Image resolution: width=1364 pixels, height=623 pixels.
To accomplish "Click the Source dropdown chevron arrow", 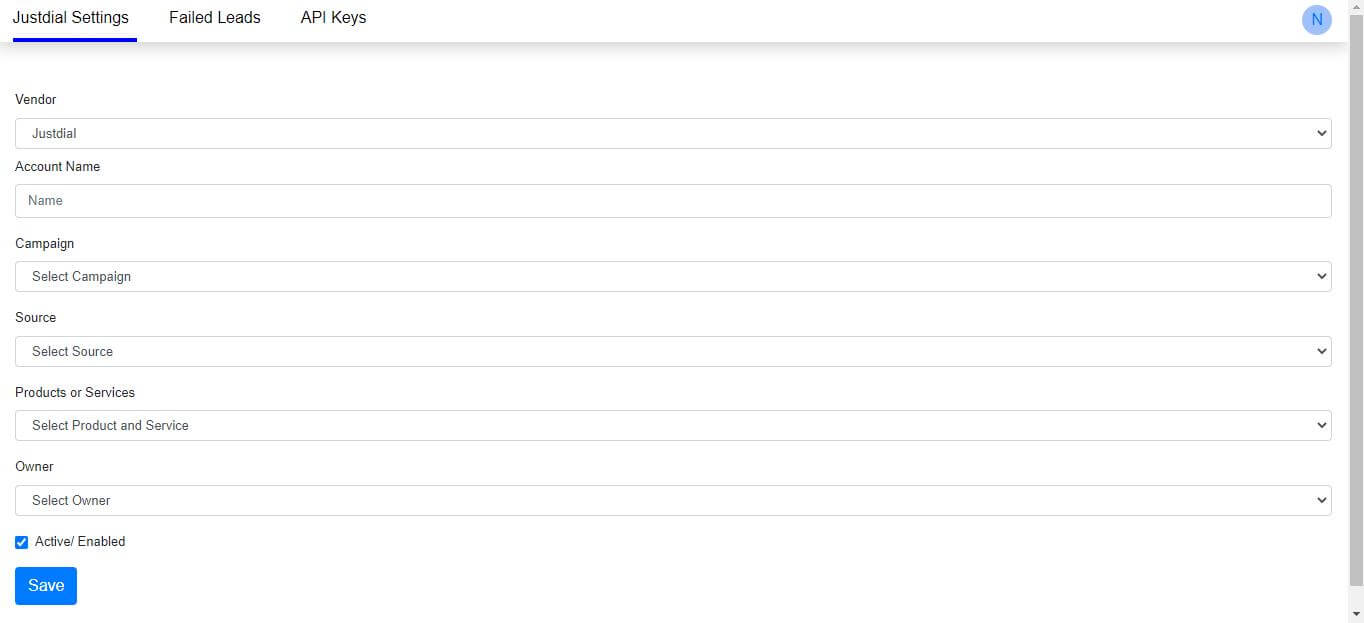I will point(1322,351).
